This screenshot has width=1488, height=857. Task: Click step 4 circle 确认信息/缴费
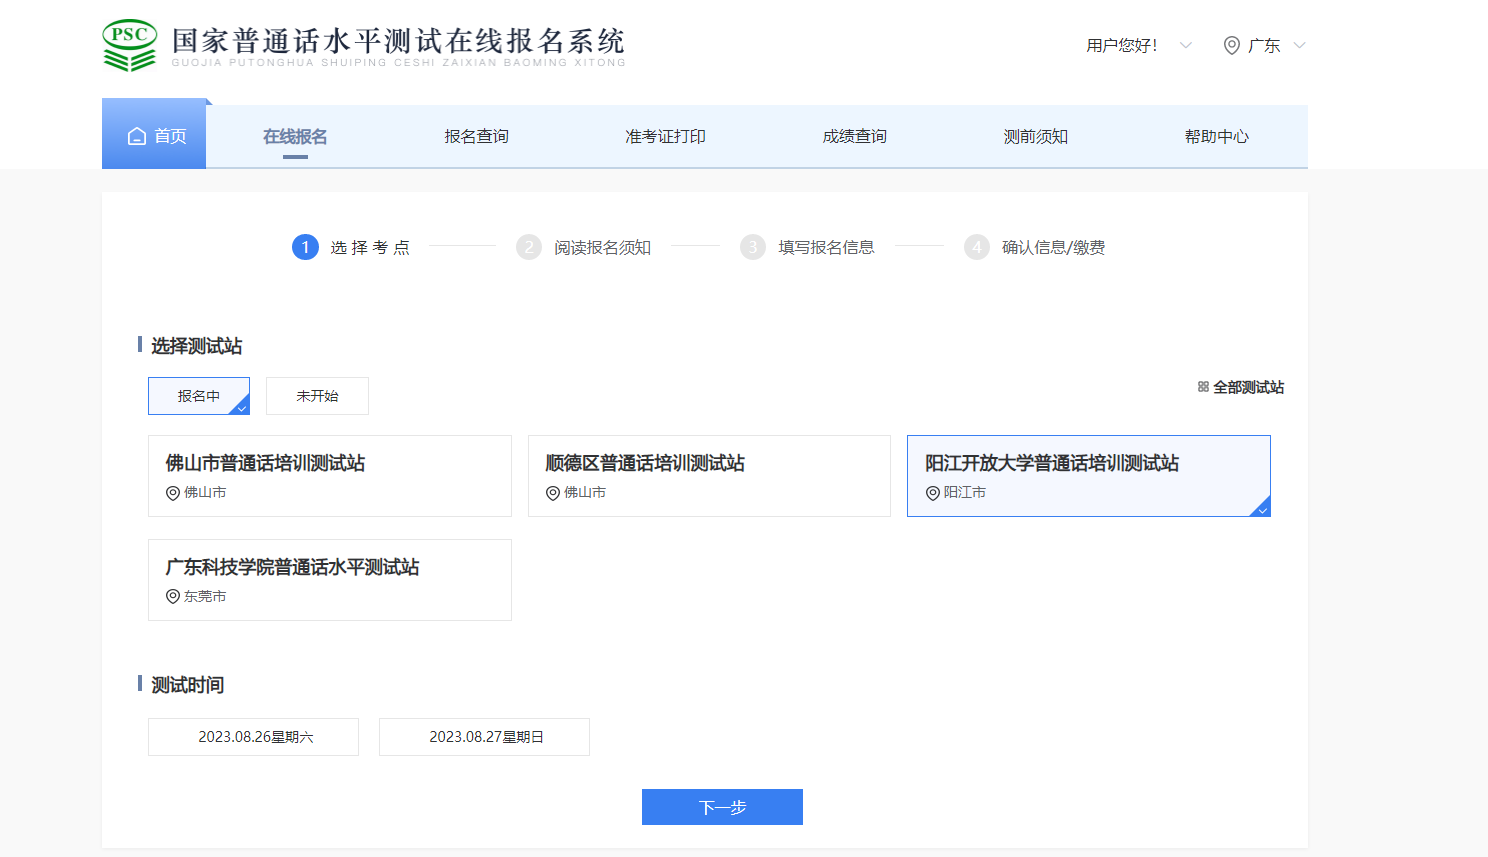pyautogui.click(x=977, y=247)
